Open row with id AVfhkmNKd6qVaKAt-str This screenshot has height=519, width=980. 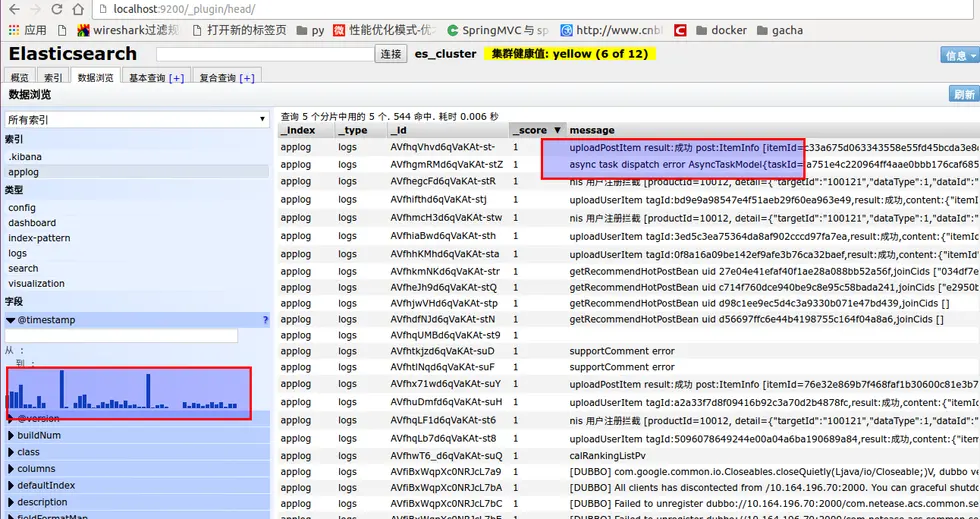point(629,271)
